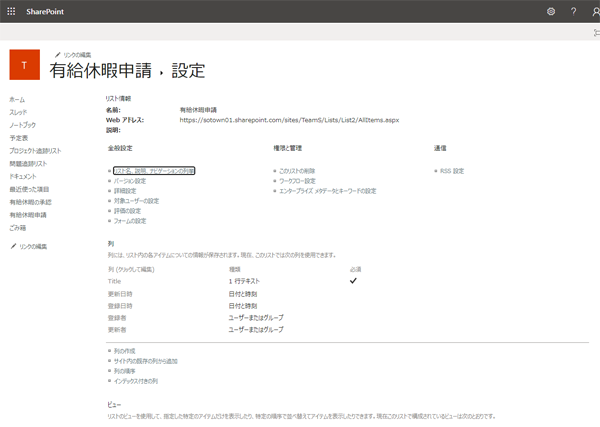Open フォームの設定

coord(130,221)
